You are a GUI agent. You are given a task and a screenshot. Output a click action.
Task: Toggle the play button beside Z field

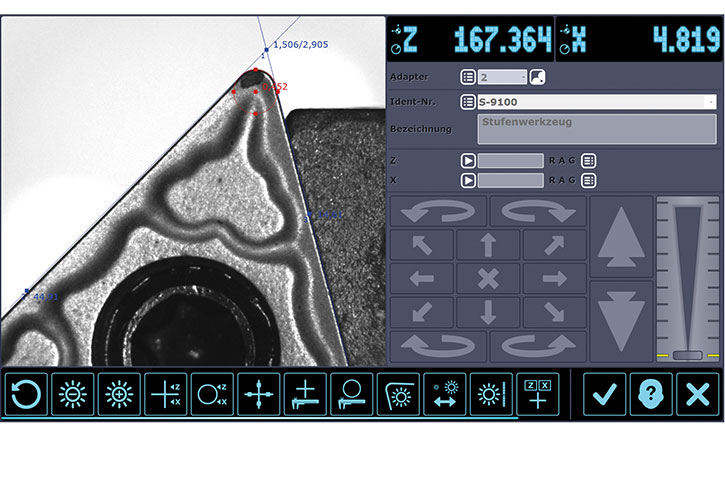(x=467, y=160)
